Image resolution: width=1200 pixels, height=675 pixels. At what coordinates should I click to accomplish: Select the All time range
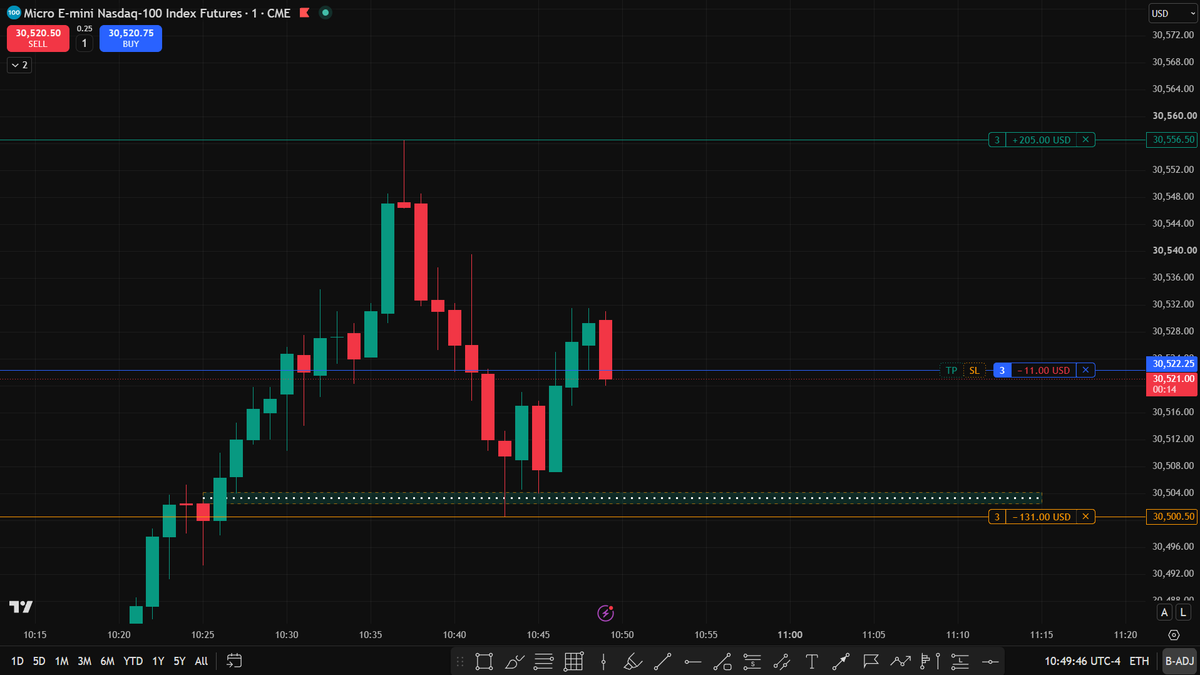(x=201, y=661)
